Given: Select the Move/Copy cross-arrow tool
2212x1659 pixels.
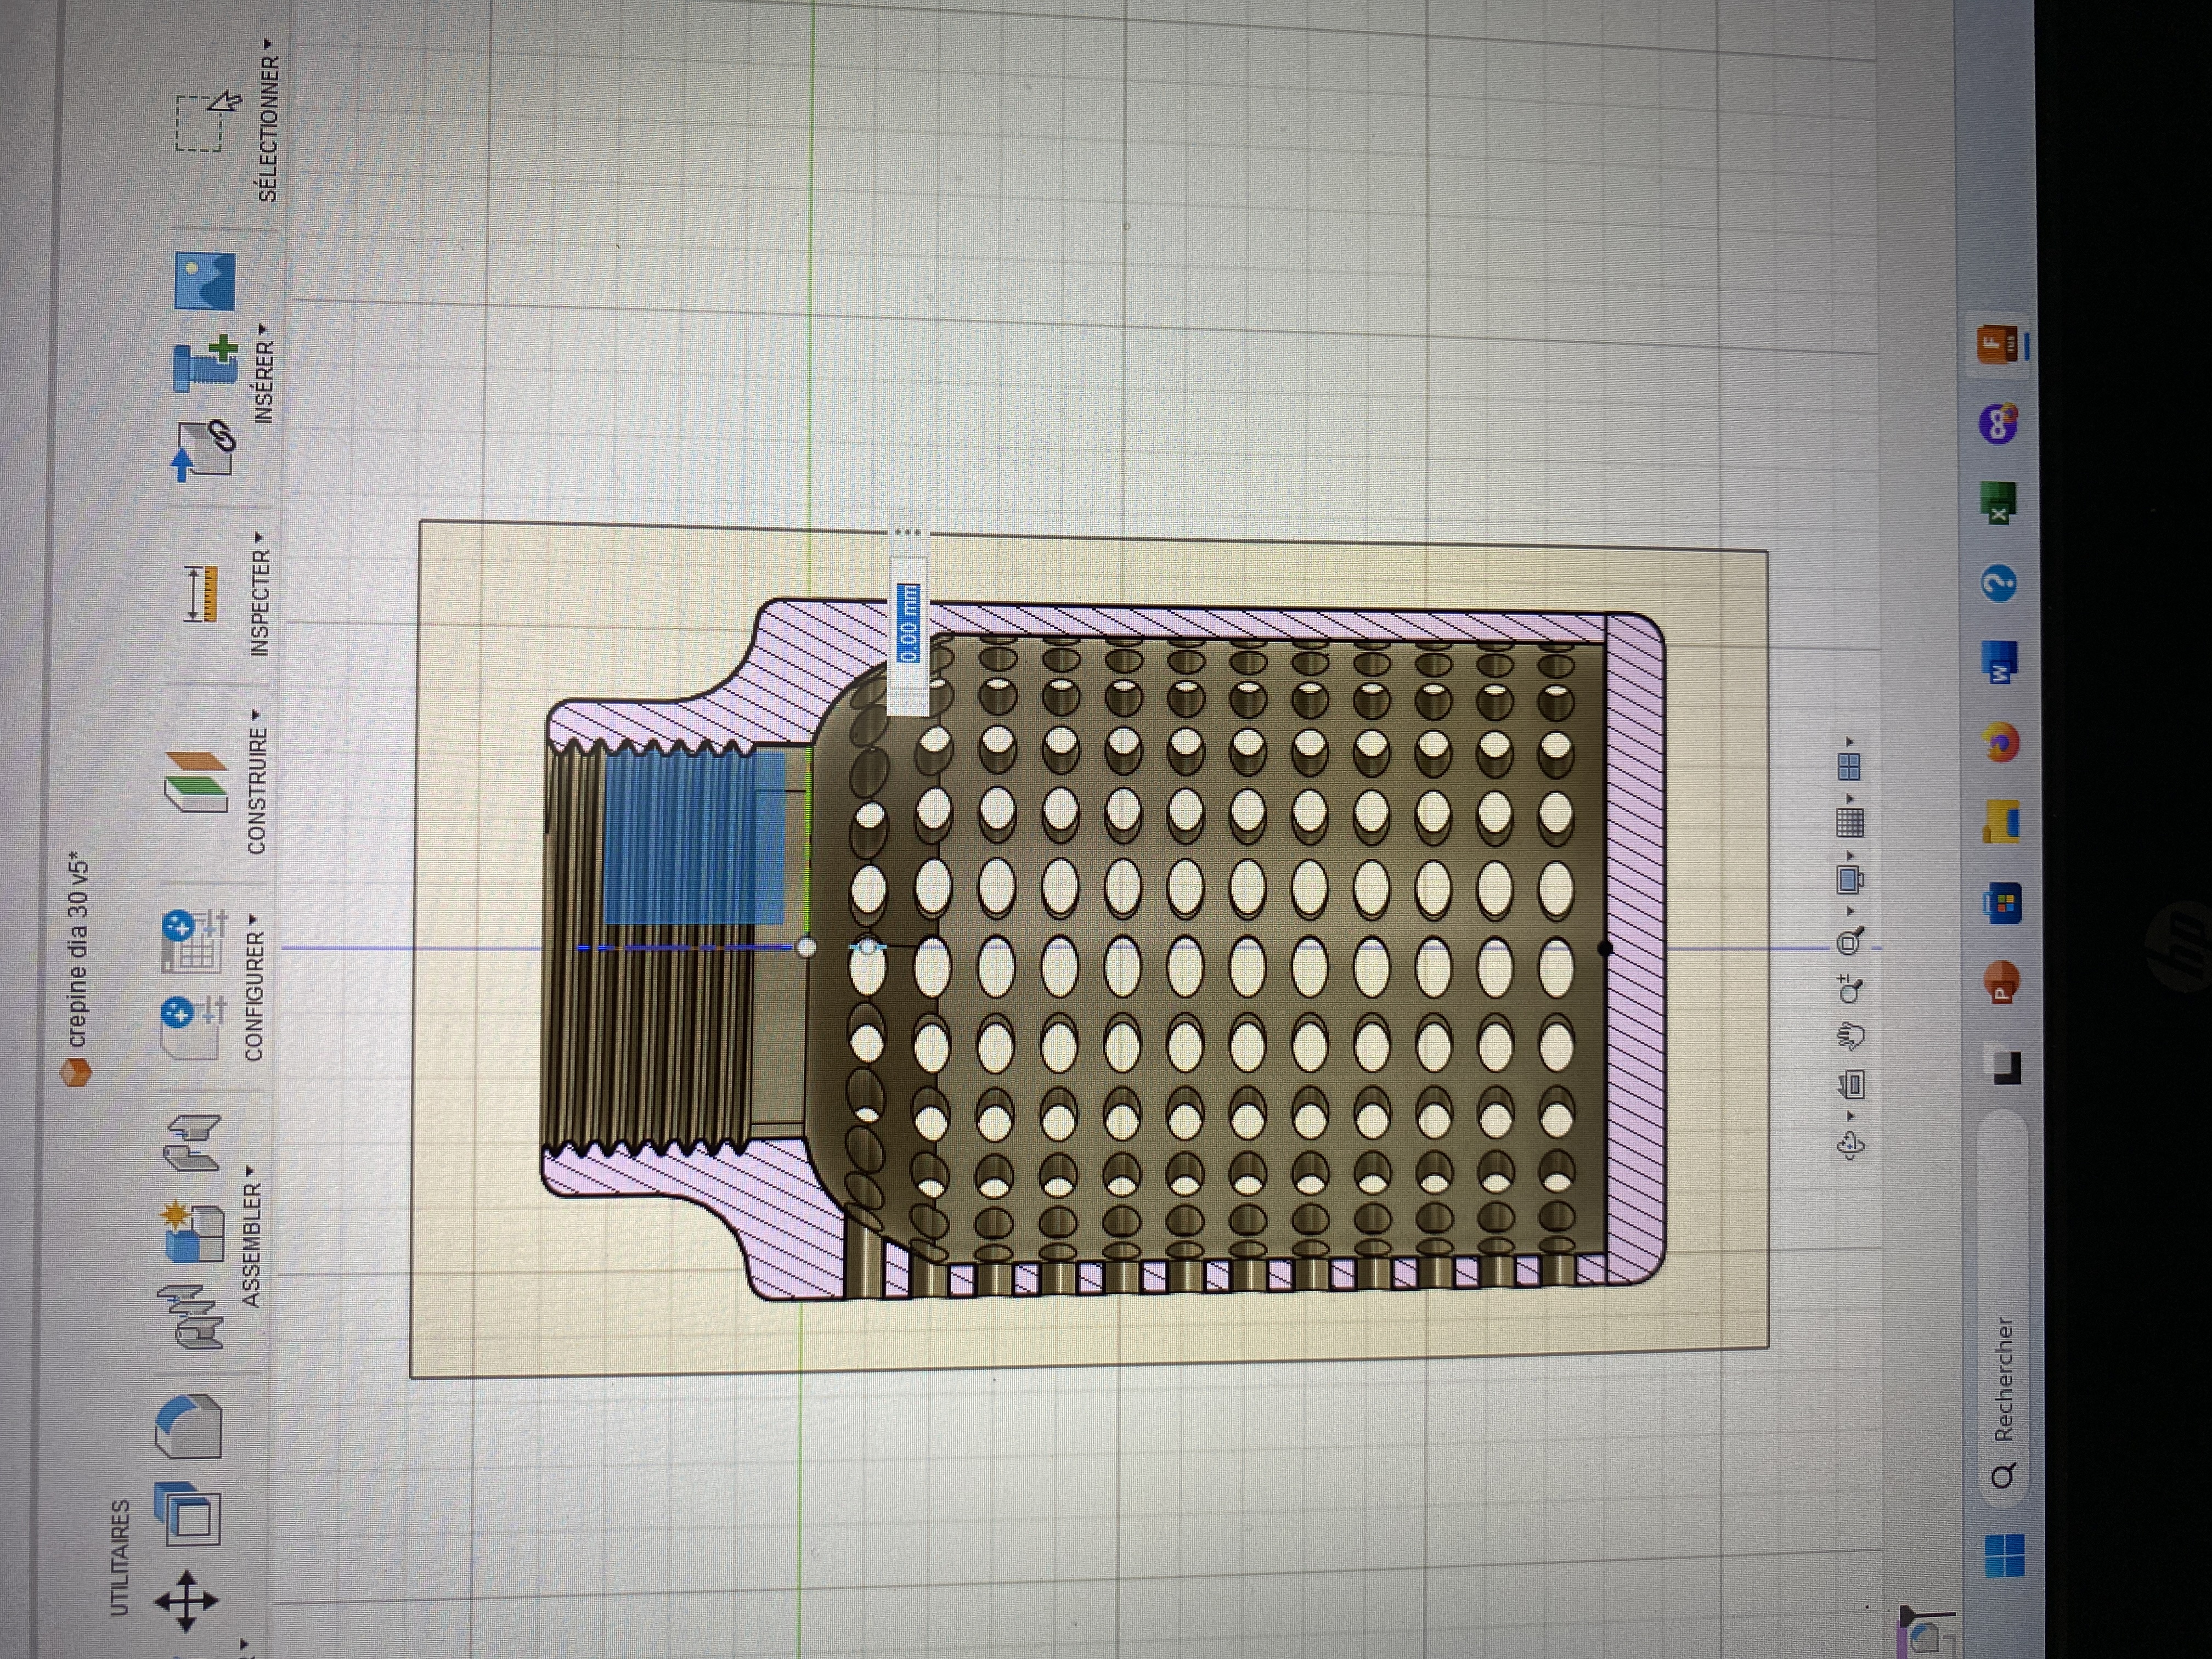Looking at the screenshot, I should 187,1601.
